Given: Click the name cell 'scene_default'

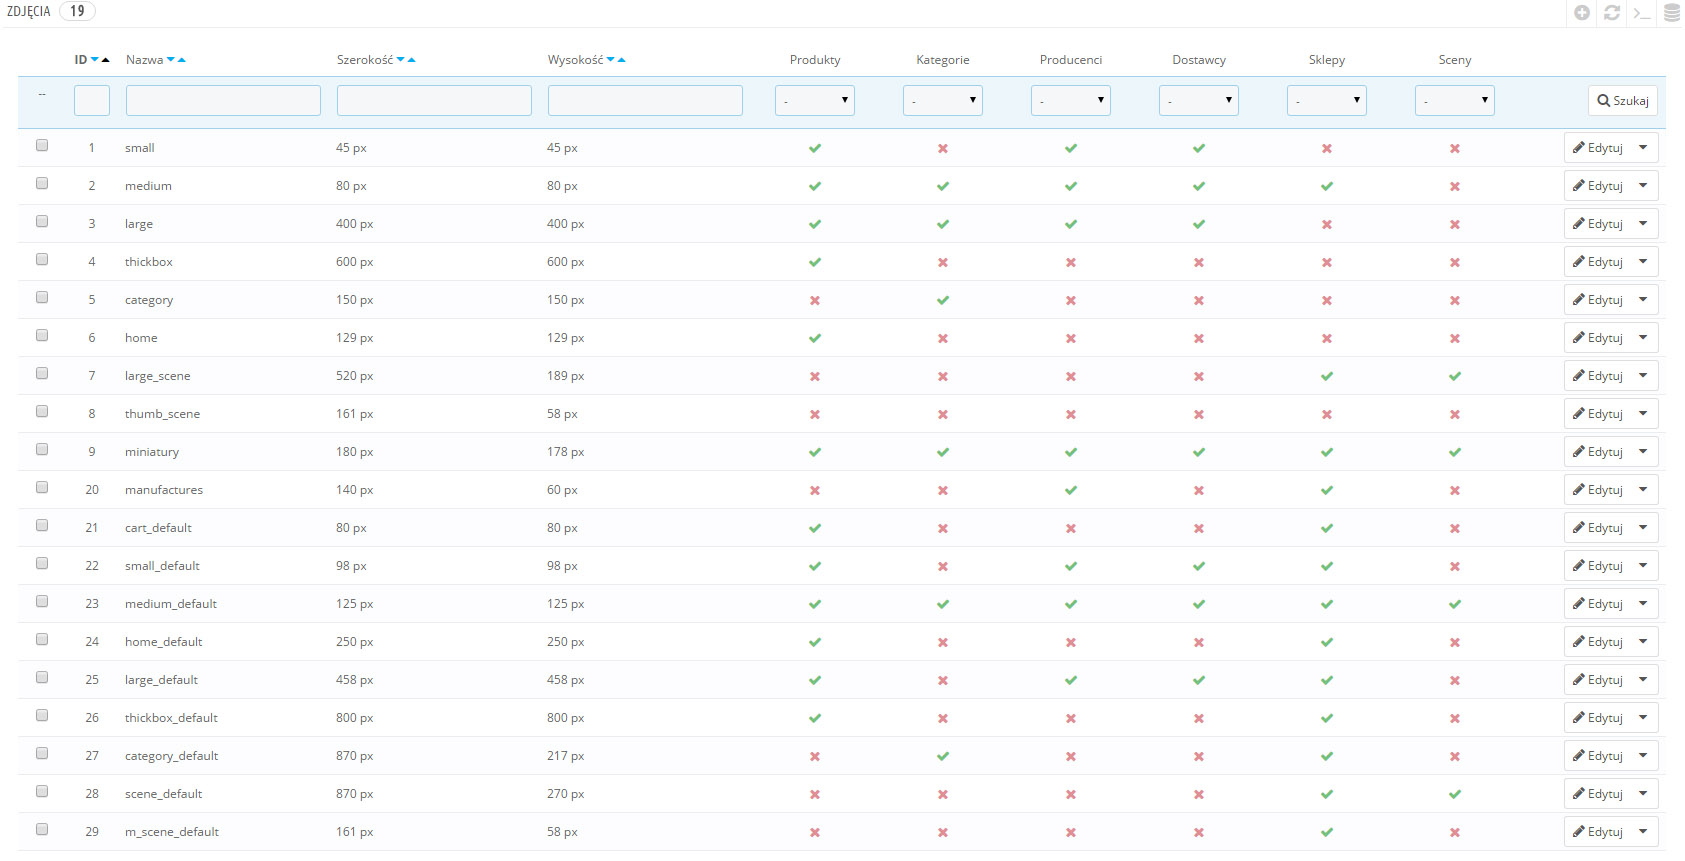Looking at the screenshot, I should (163, 794).
